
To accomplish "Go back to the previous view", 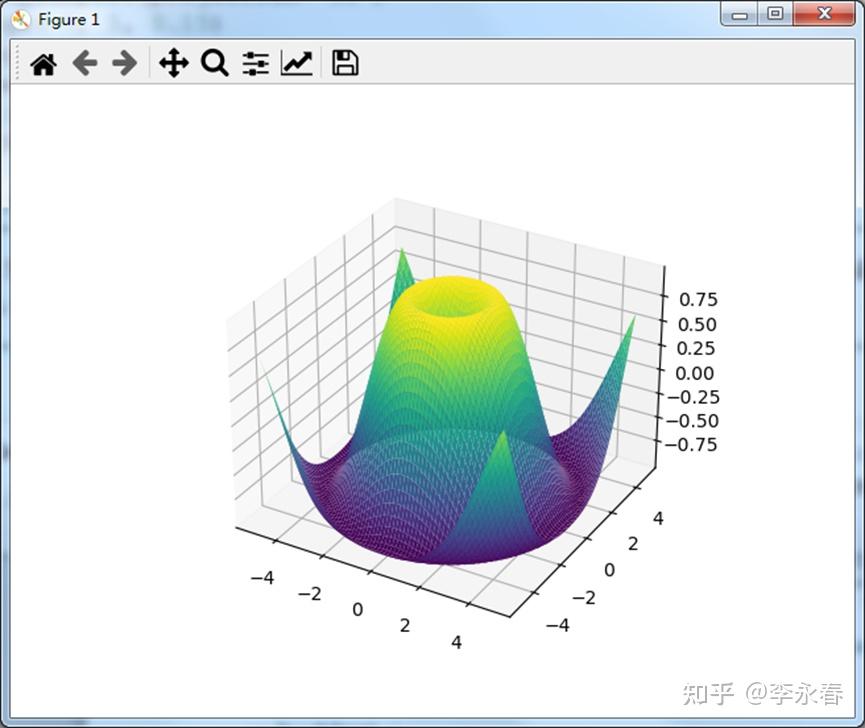I will click(x=85, y=63).
